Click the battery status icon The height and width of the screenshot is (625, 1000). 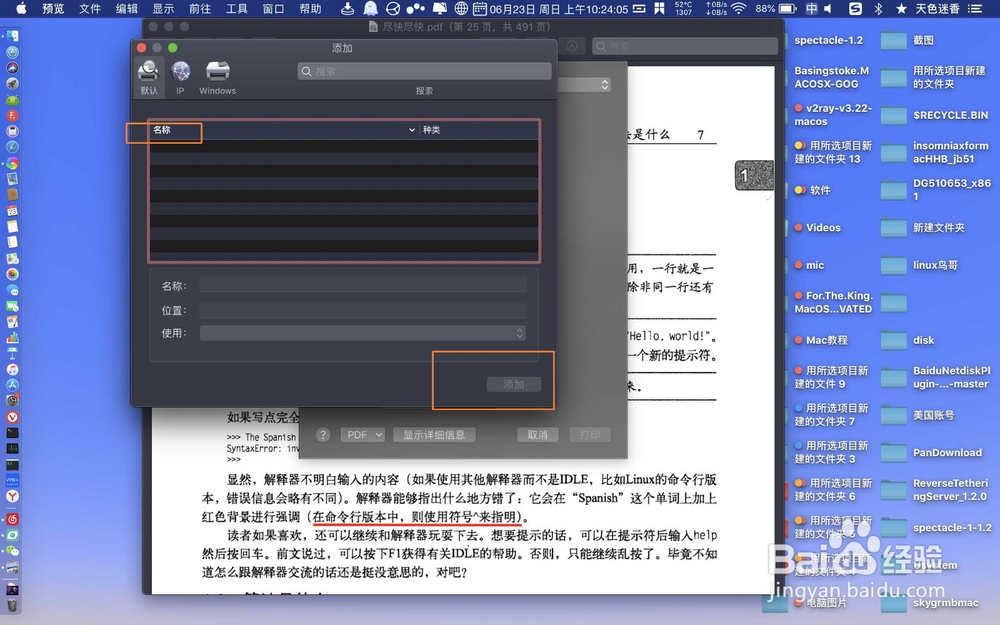[x=788, y=8]
